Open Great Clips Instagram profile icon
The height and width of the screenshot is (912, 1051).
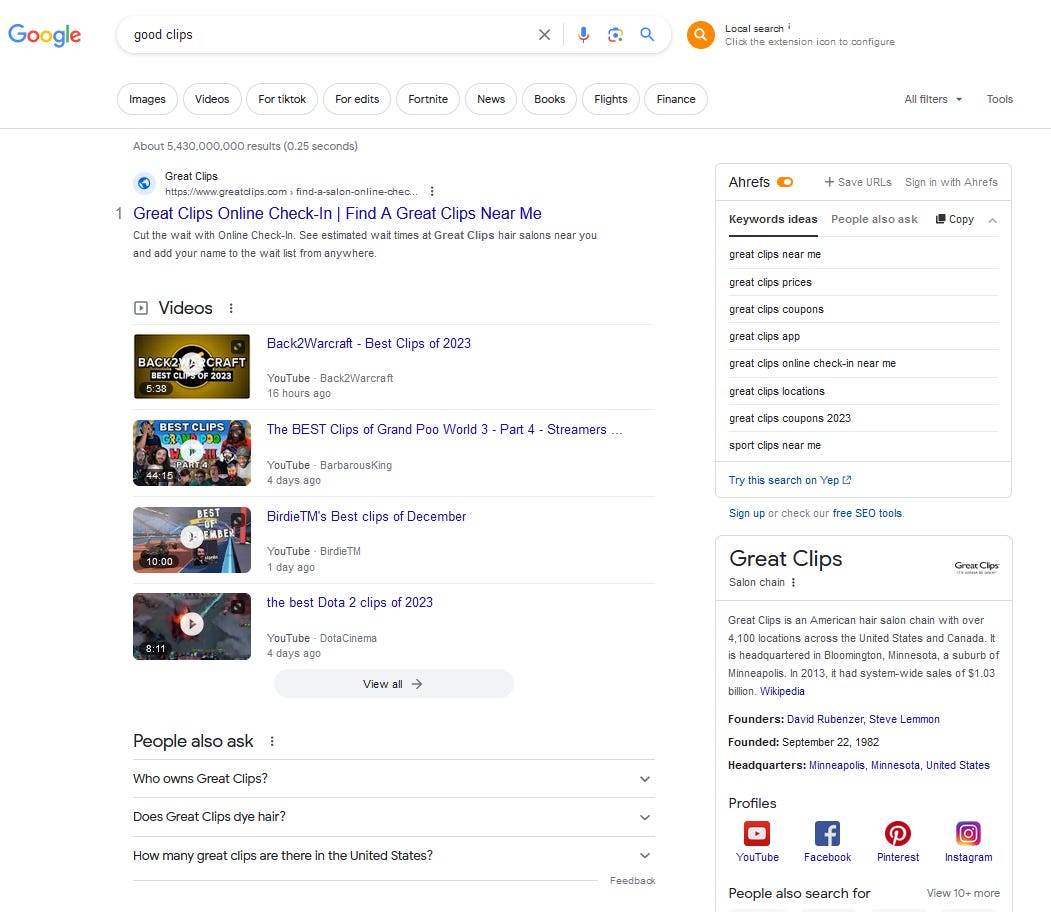pos(968,834)
